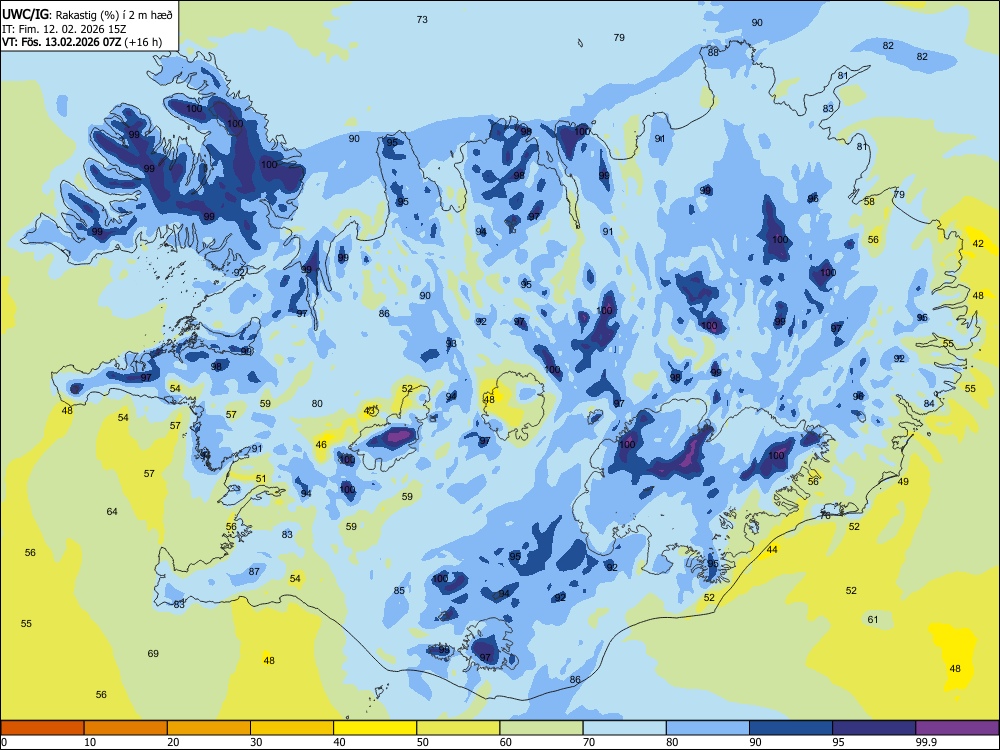This screenshot has height=750, width=1000.
Task: Click the 70–80 pale blue legend band
Action: [624, 728]
